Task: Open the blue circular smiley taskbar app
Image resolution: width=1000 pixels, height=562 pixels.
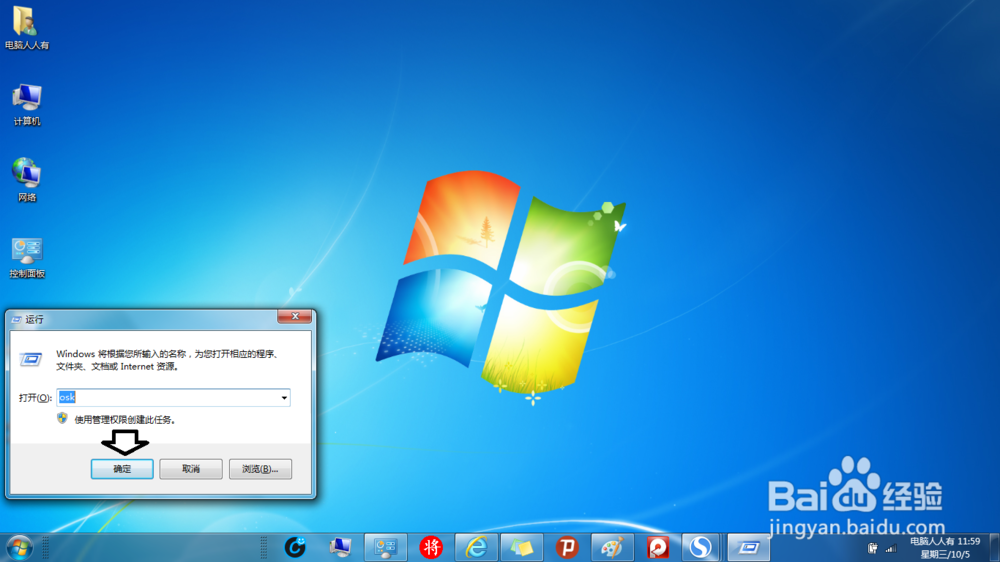Action: coord(295,547)
